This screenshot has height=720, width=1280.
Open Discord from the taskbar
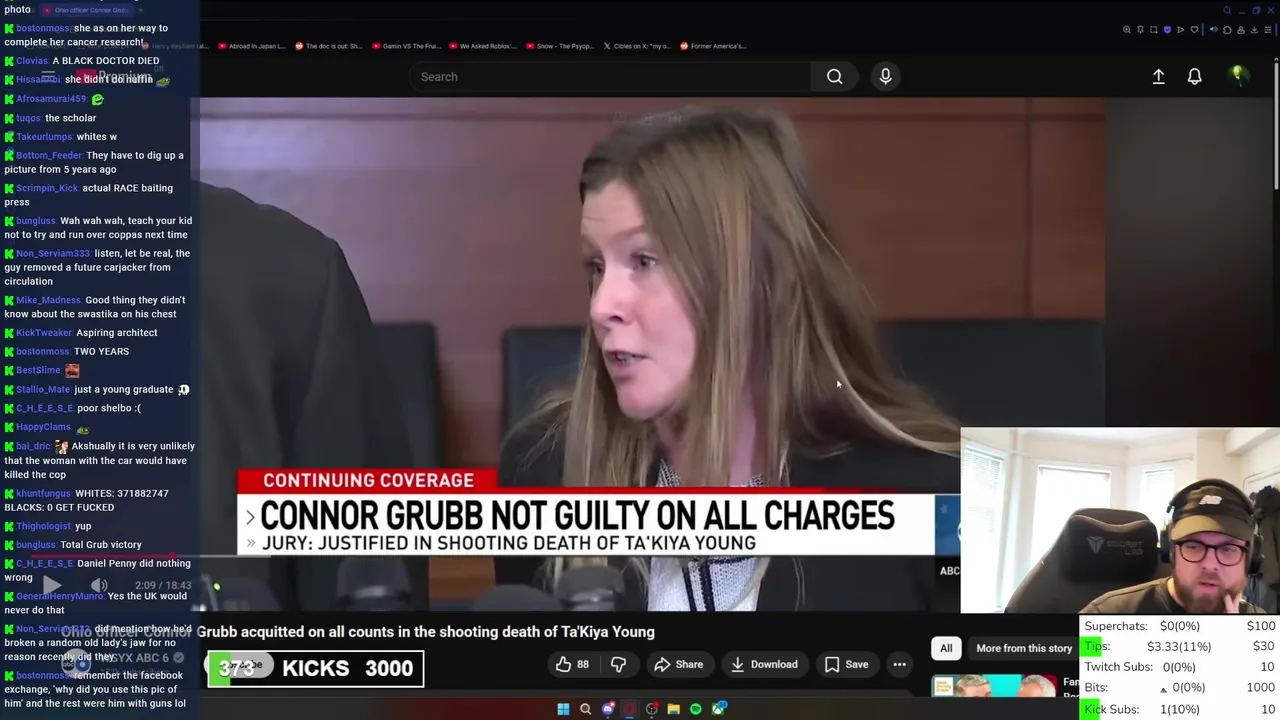pyautogui.click(x=608, y=709)
